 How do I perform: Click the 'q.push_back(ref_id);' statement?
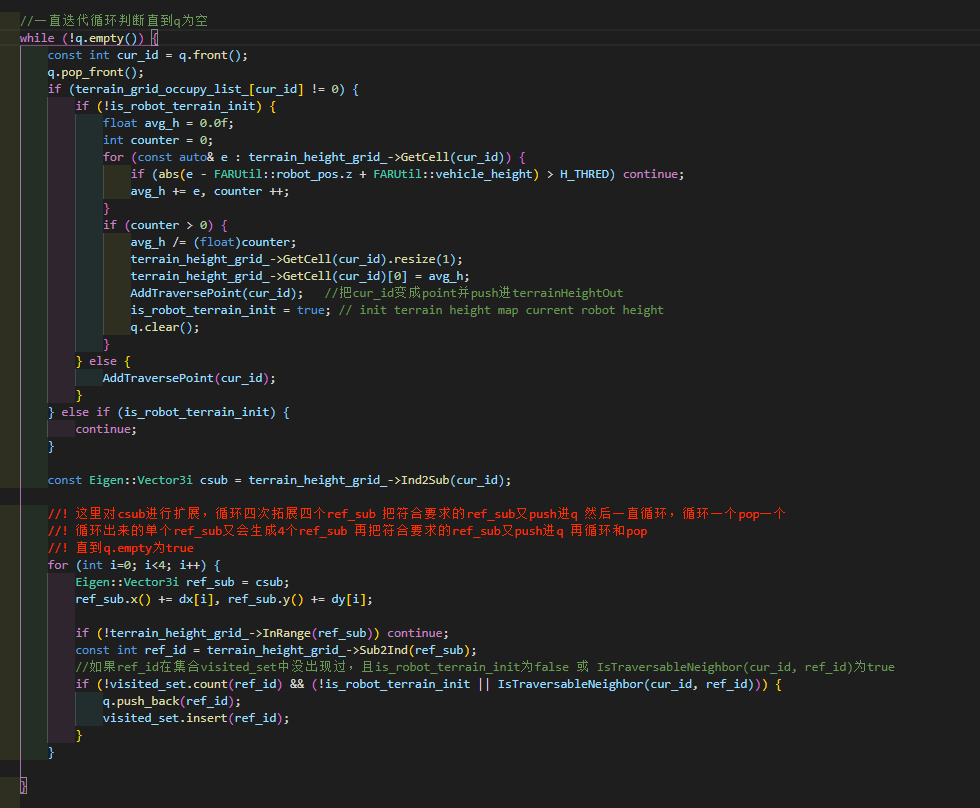coord(172,701)
